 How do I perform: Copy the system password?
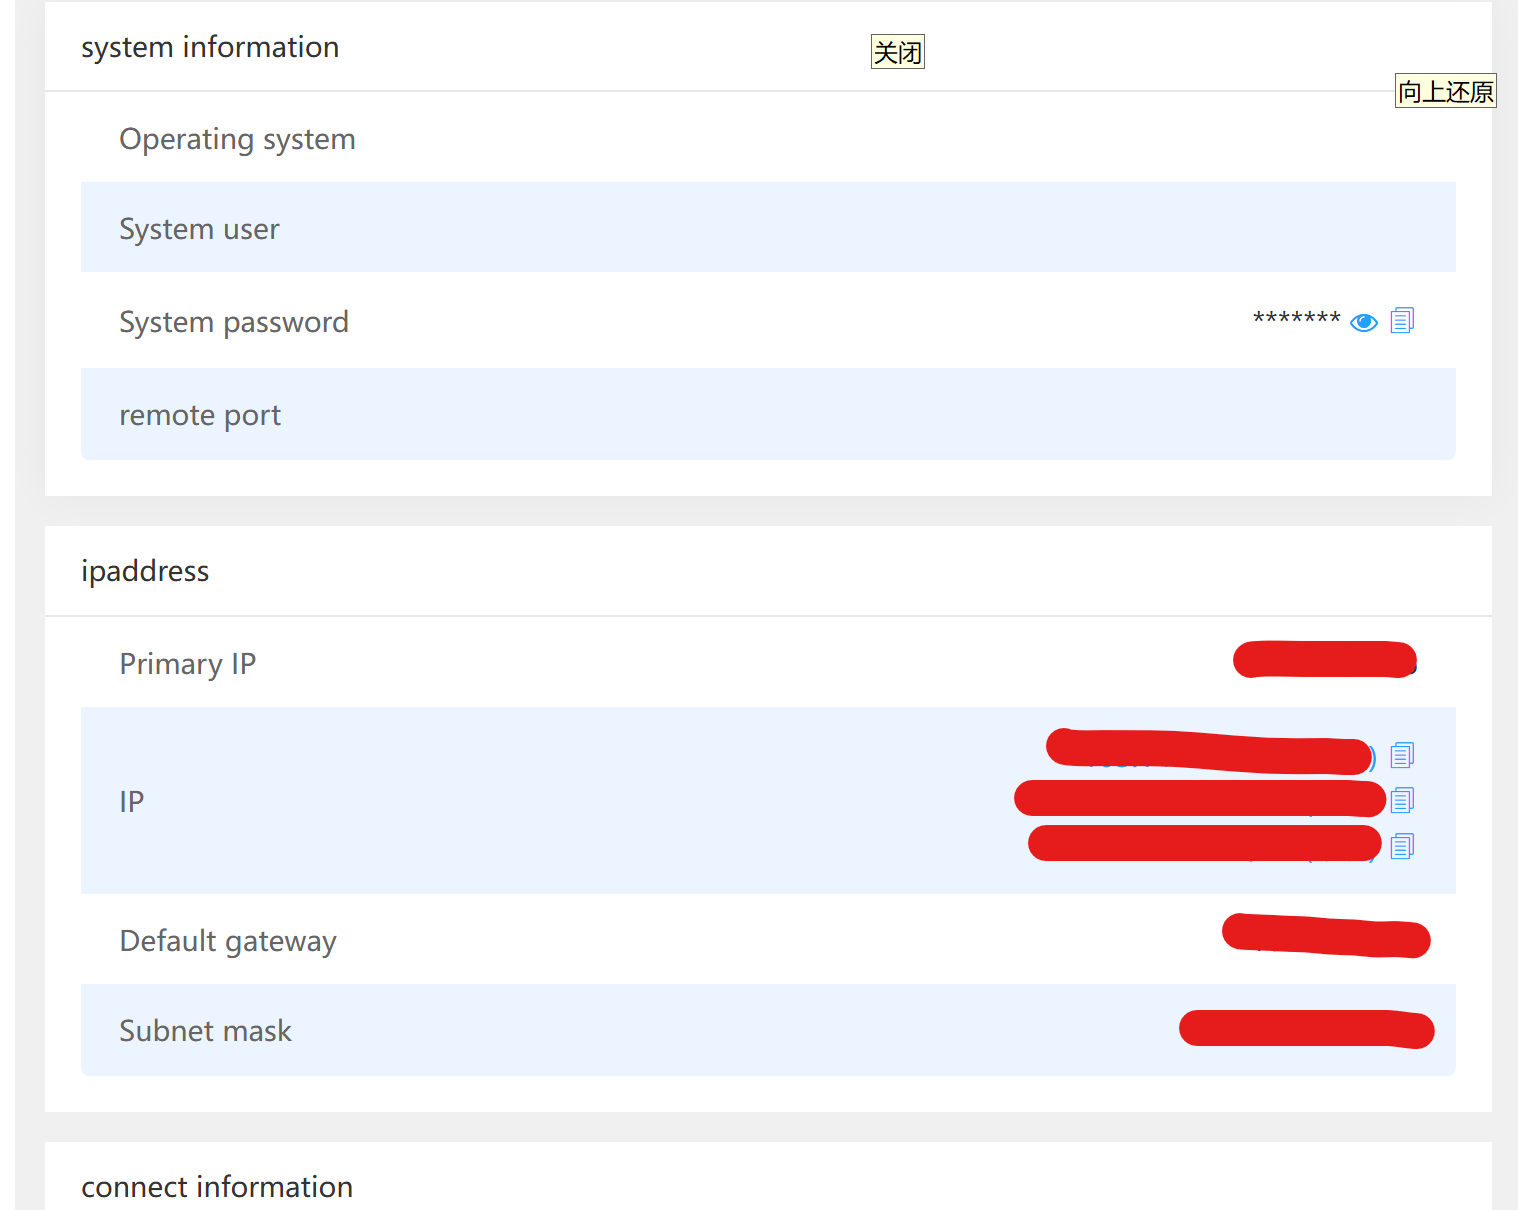tap(1402, 320)
